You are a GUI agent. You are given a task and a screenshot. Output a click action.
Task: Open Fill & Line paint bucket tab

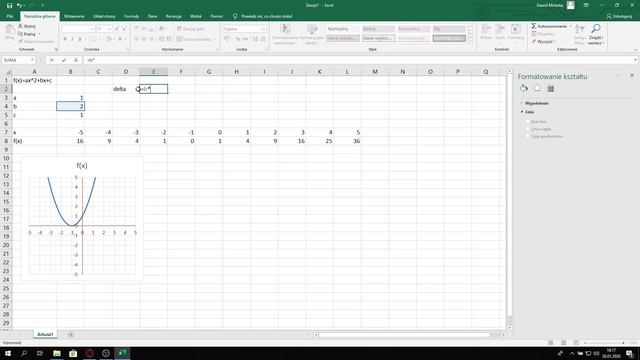pos(524,88)
